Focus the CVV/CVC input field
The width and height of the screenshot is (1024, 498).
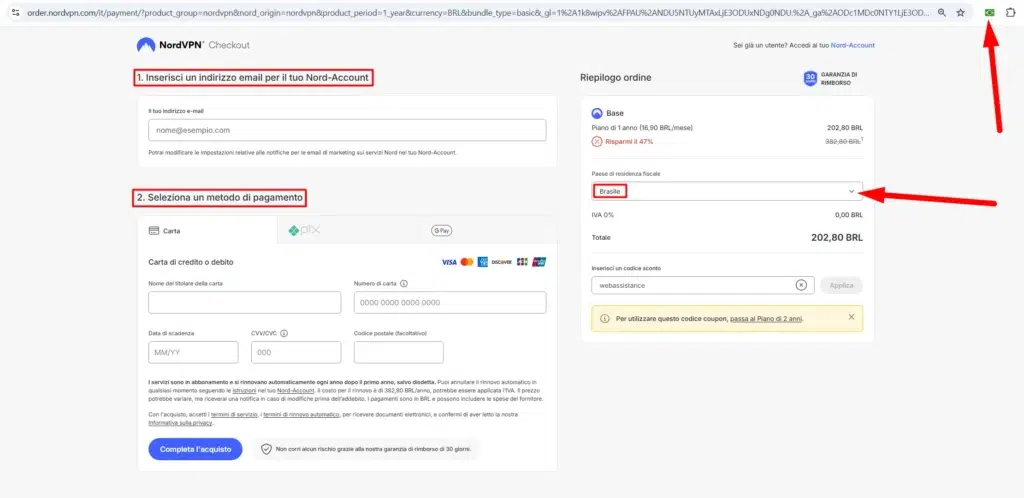tap(296, 352)
